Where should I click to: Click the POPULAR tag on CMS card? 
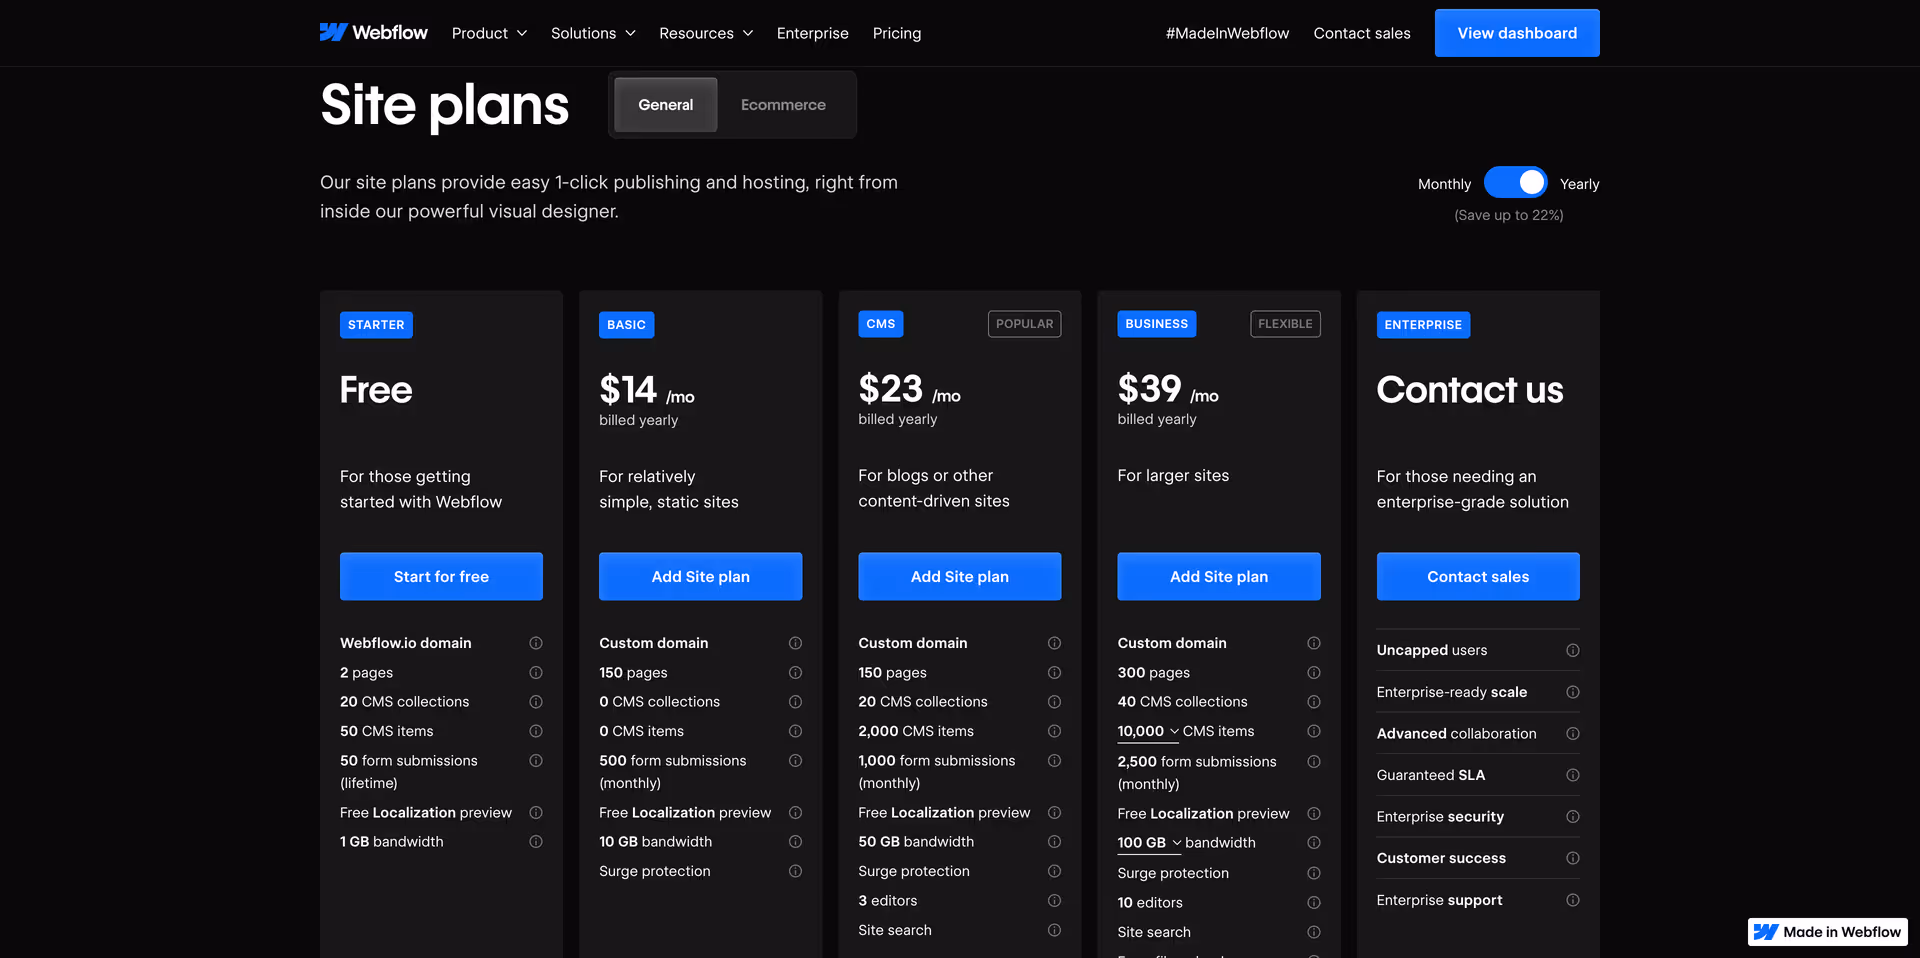click(1024, 324)
